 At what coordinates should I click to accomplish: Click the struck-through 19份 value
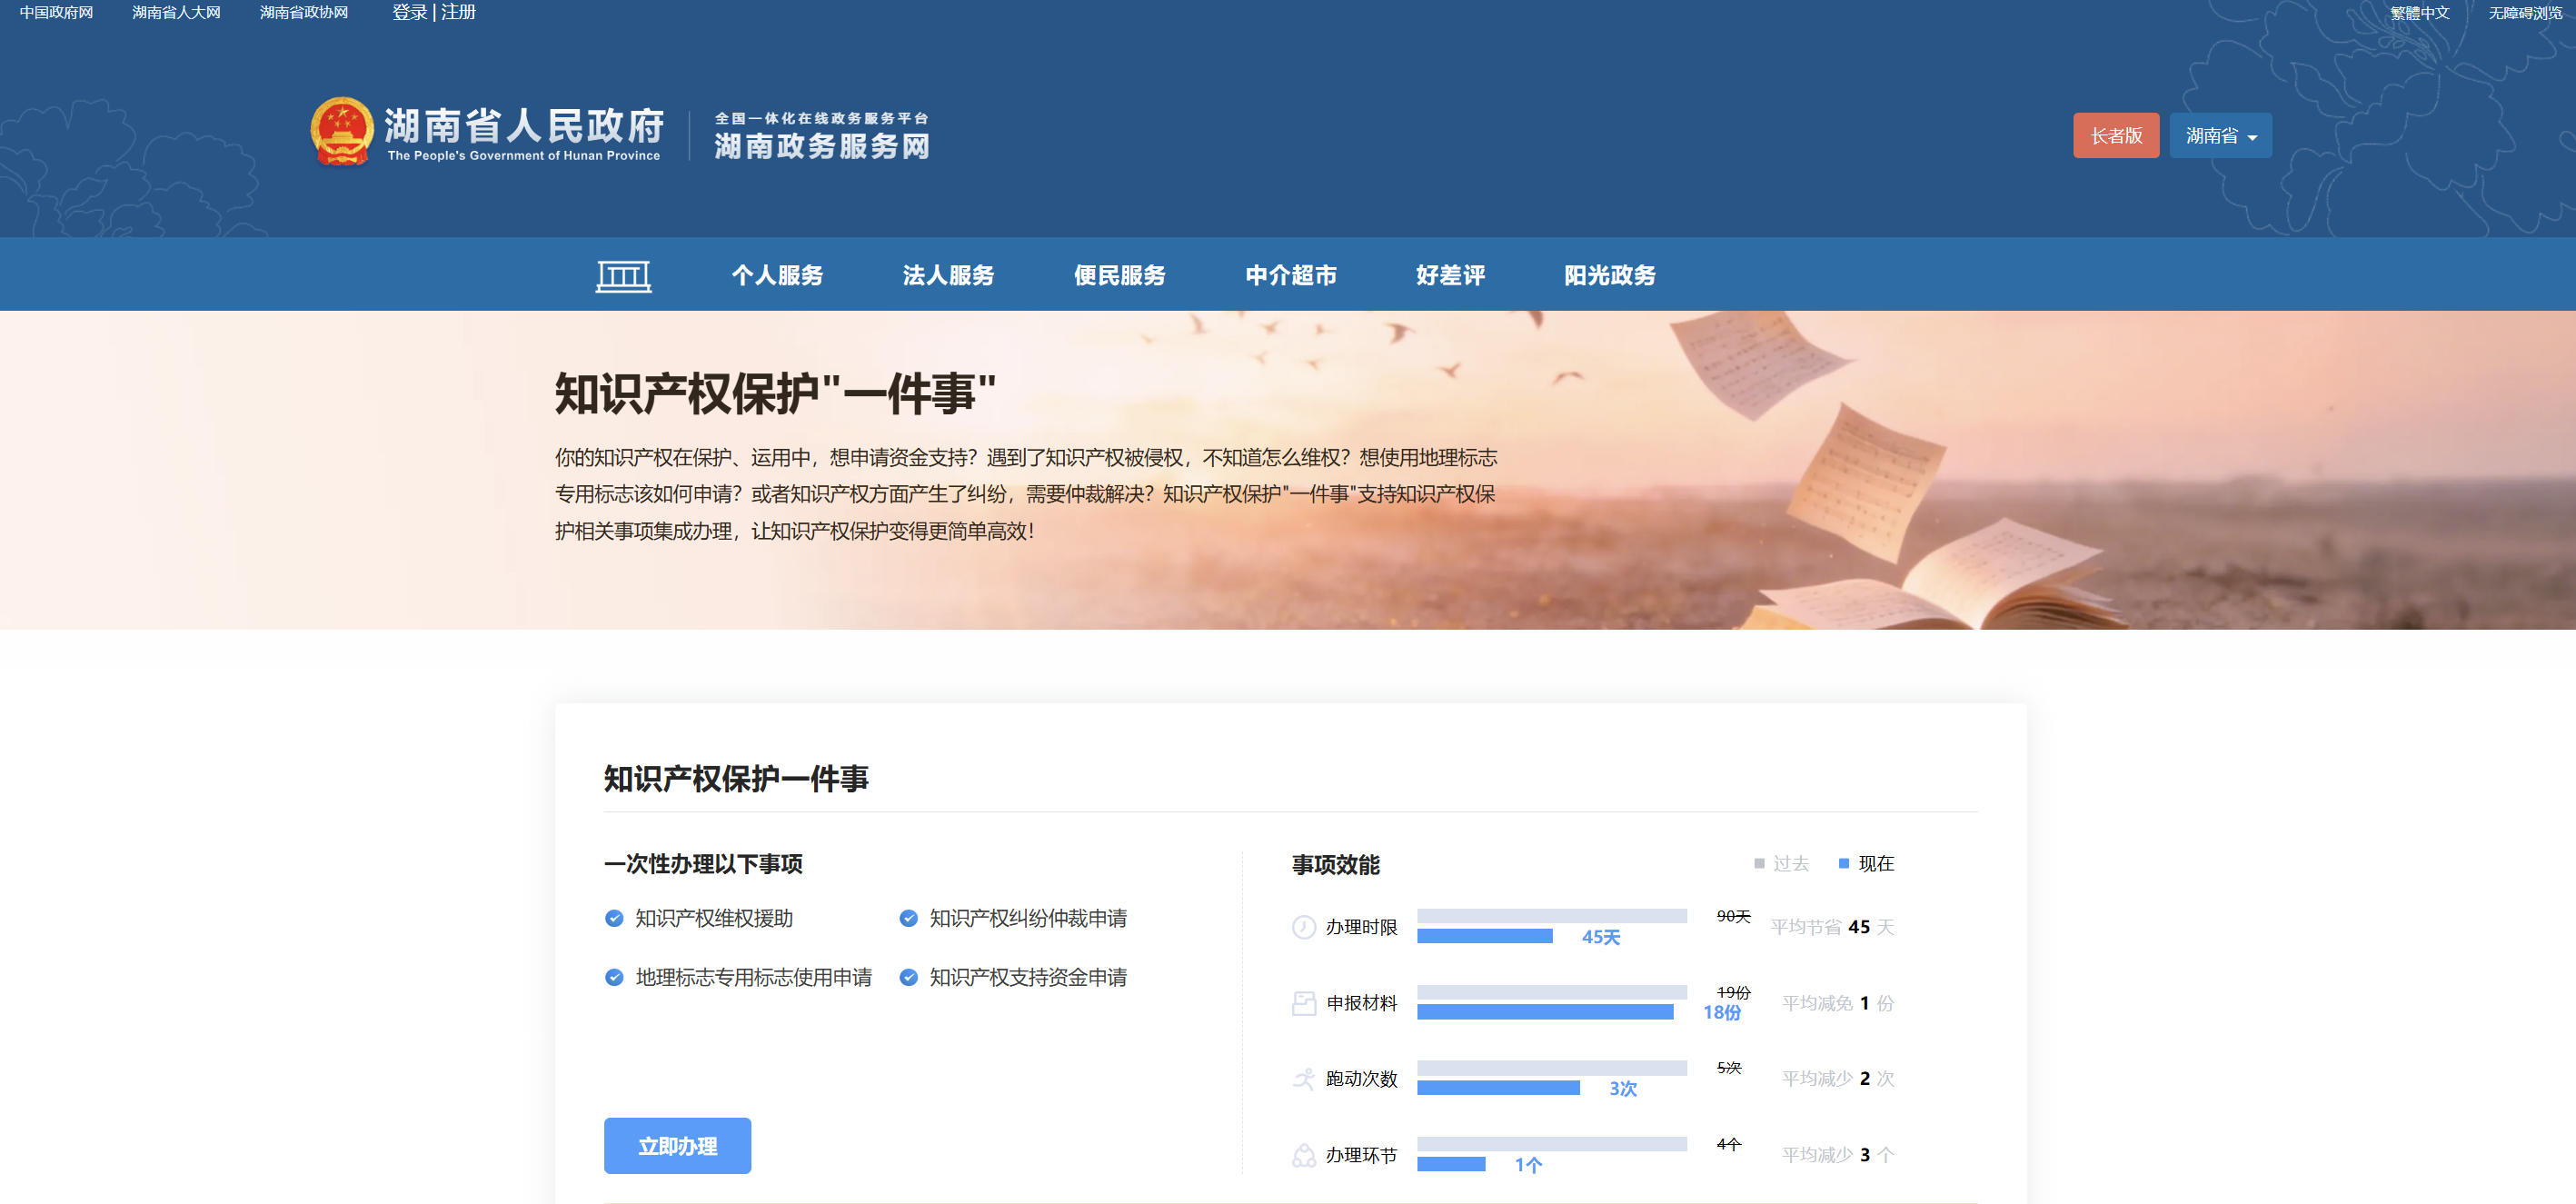click(1733, 992)
